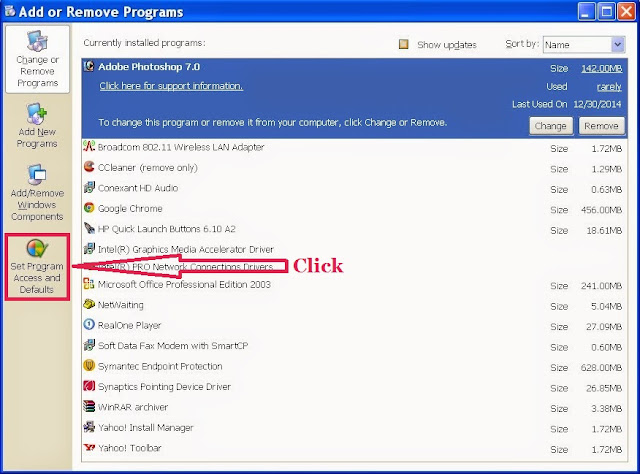The width and height of the screenshot is (640, 474).
Task: Select Synaptics Pointing Device Driver entry
Action: pos(354,387)
